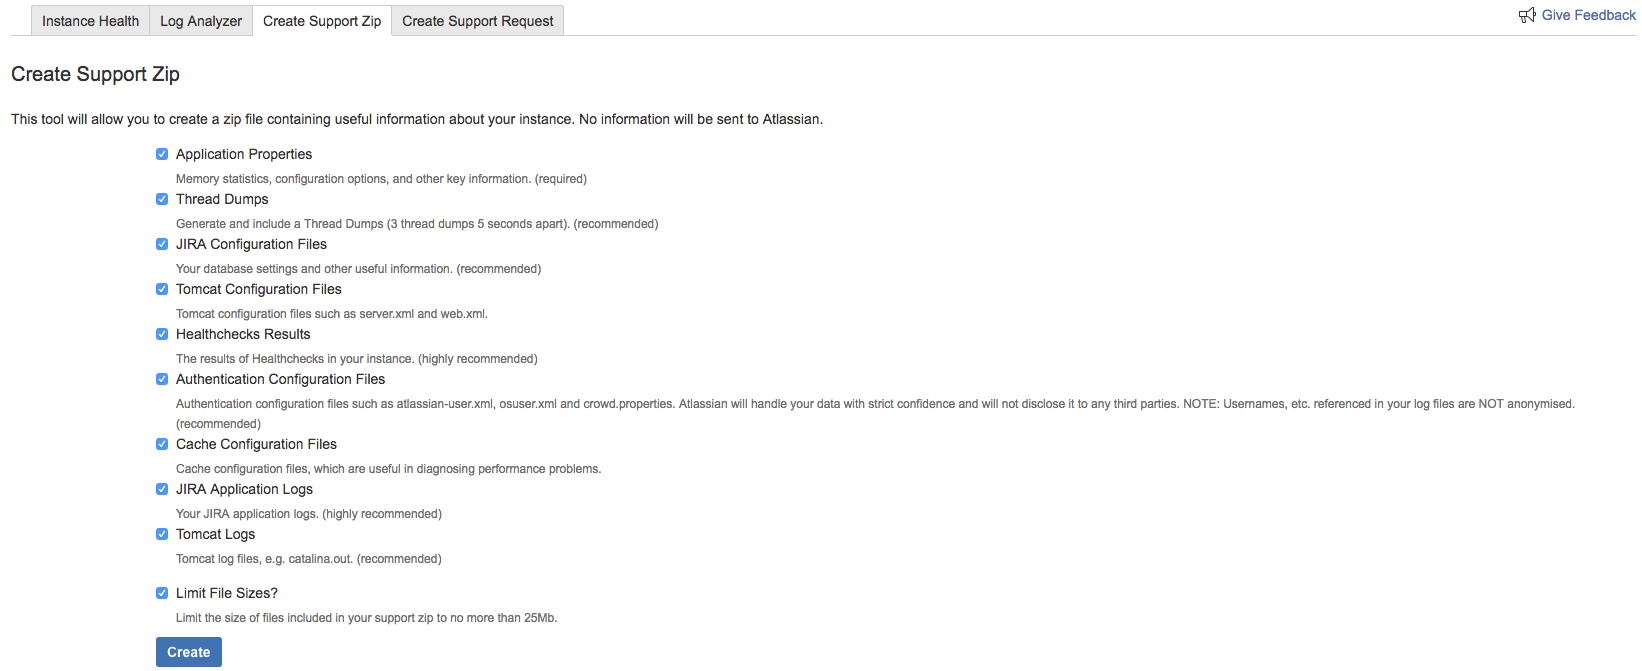Image resolution: width=1642 pixels, height=671 pixels.
Task: Disable the Limit File Sizes option
Action: click(x=162, y=593)
